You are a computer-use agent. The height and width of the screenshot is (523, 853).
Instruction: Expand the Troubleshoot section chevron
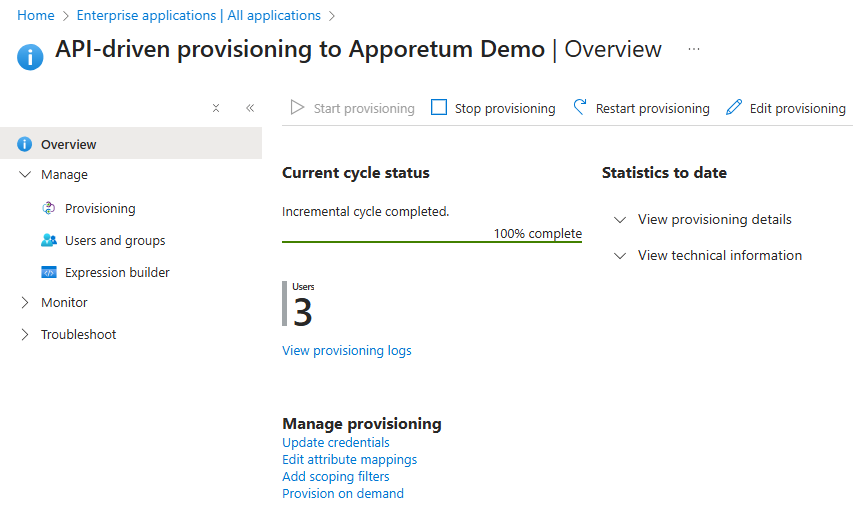(x=25, y=334)
